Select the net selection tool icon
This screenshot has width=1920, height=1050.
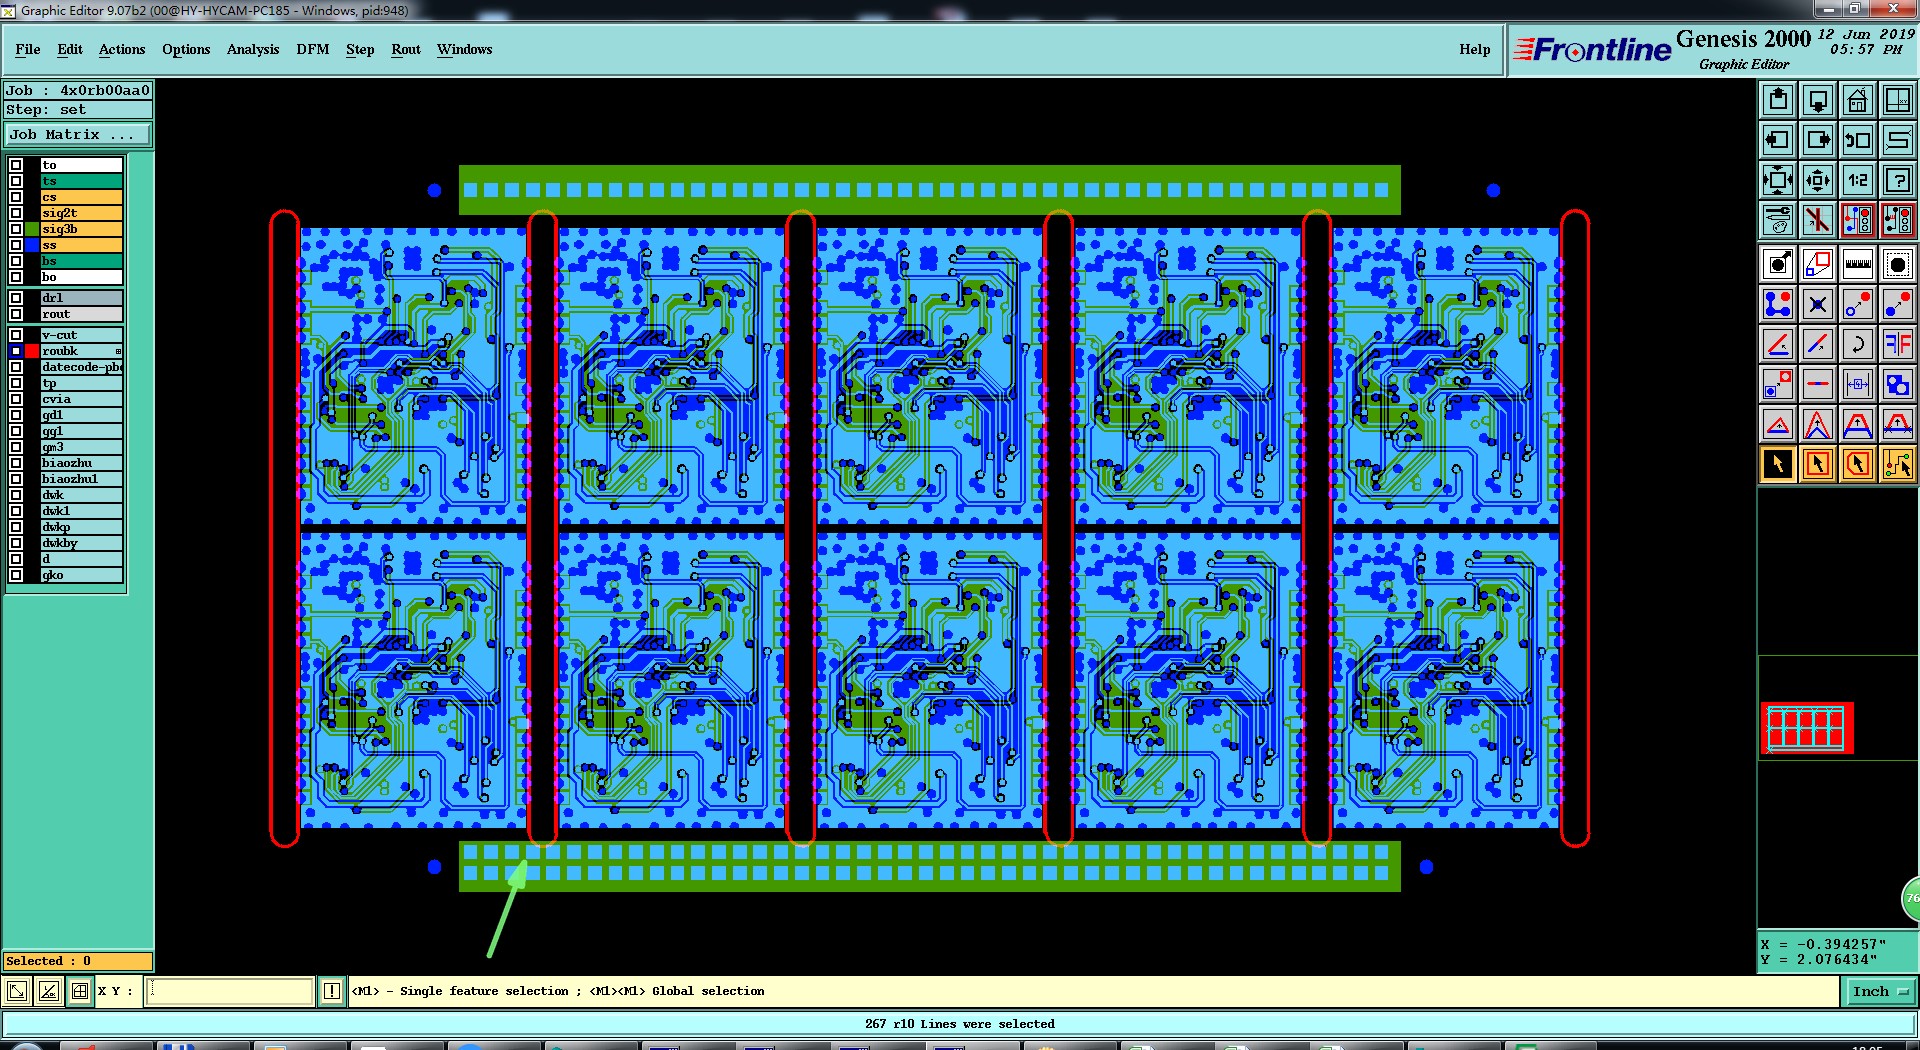click(1898, 464)
